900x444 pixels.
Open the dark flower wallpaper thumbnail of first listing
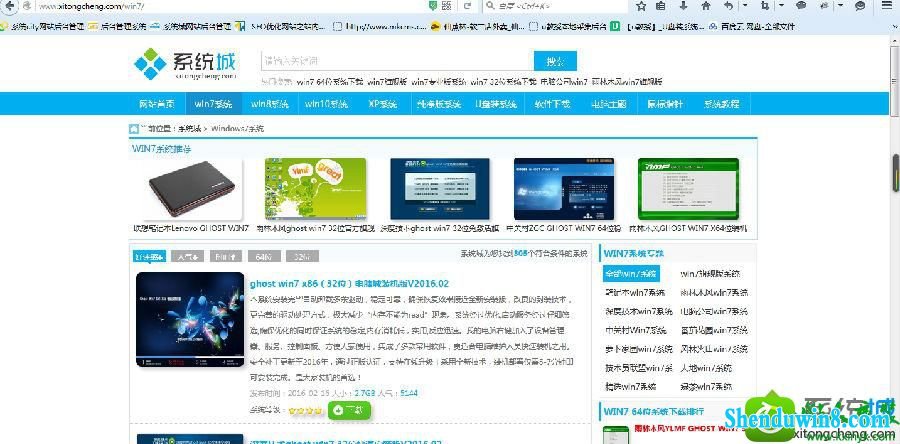click(x=190, y=320)
